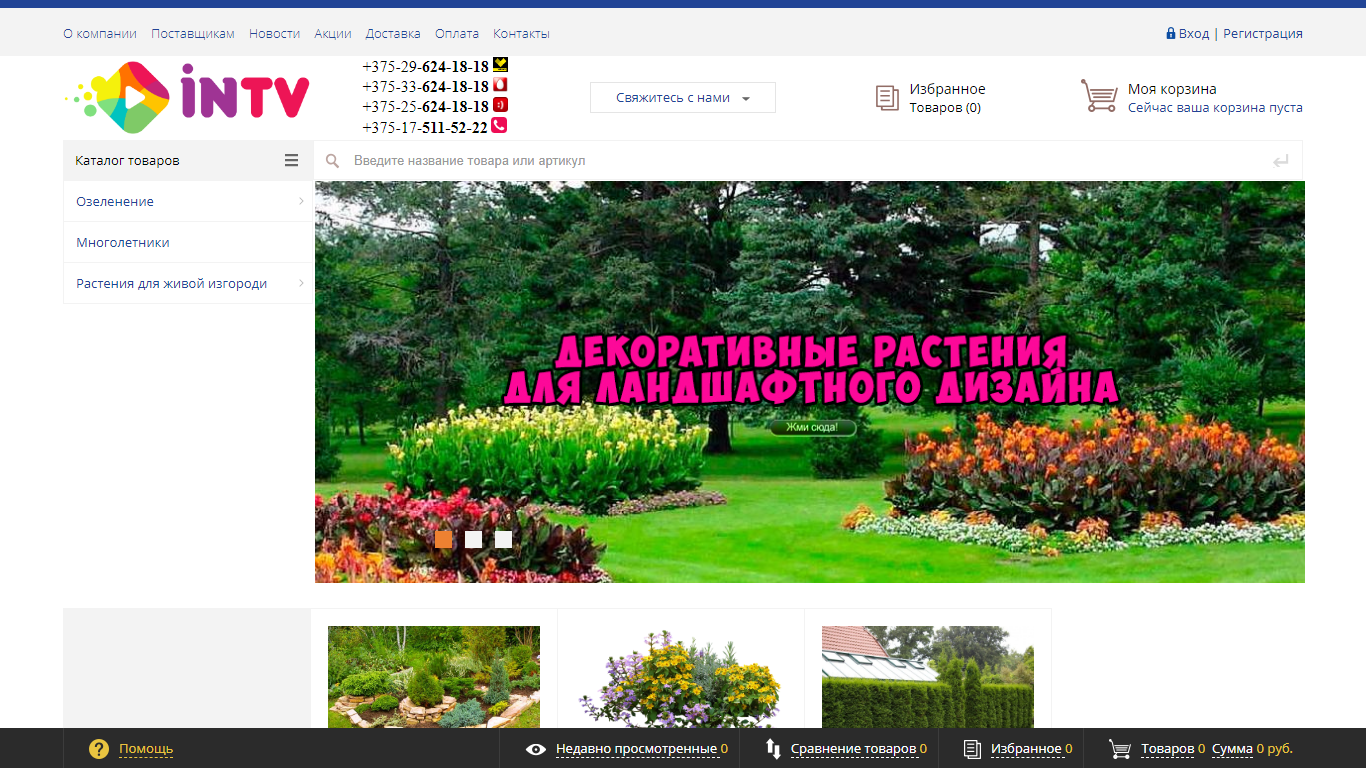Click the eye icon for recently viewed
The height and width of the screenshot is (768, 1366).
[x=536, y=749]
